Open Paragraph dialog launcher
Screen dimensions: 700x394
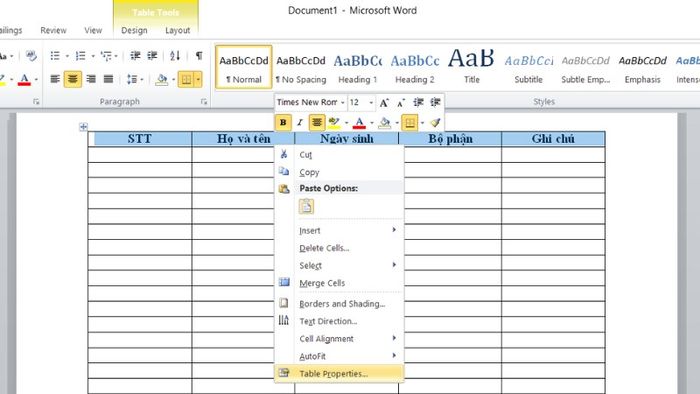(204, 102)
